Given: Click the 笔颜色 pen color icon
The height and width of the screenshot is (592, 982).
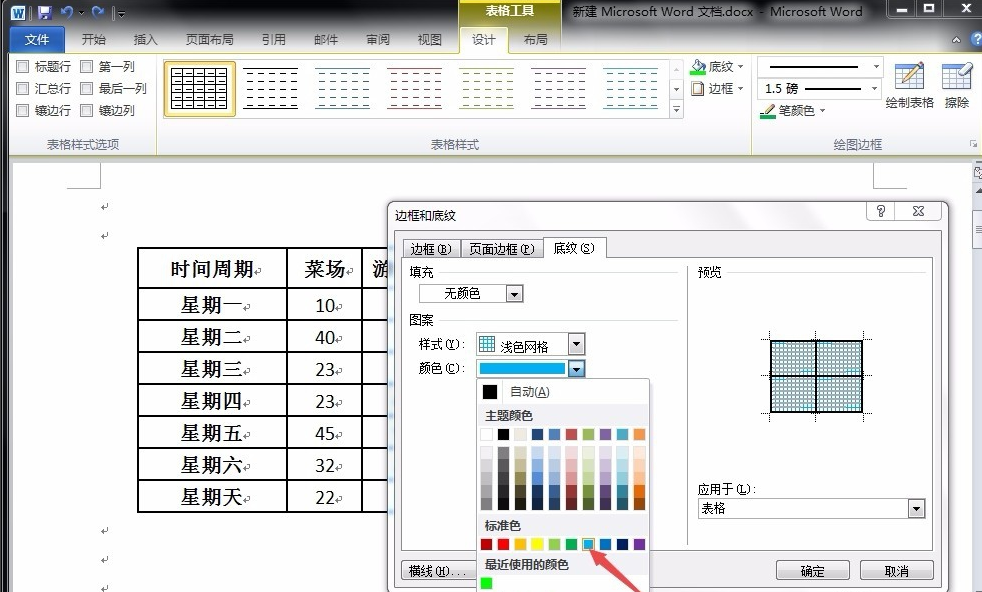Looking at the screenshot, I should point(768,111).
